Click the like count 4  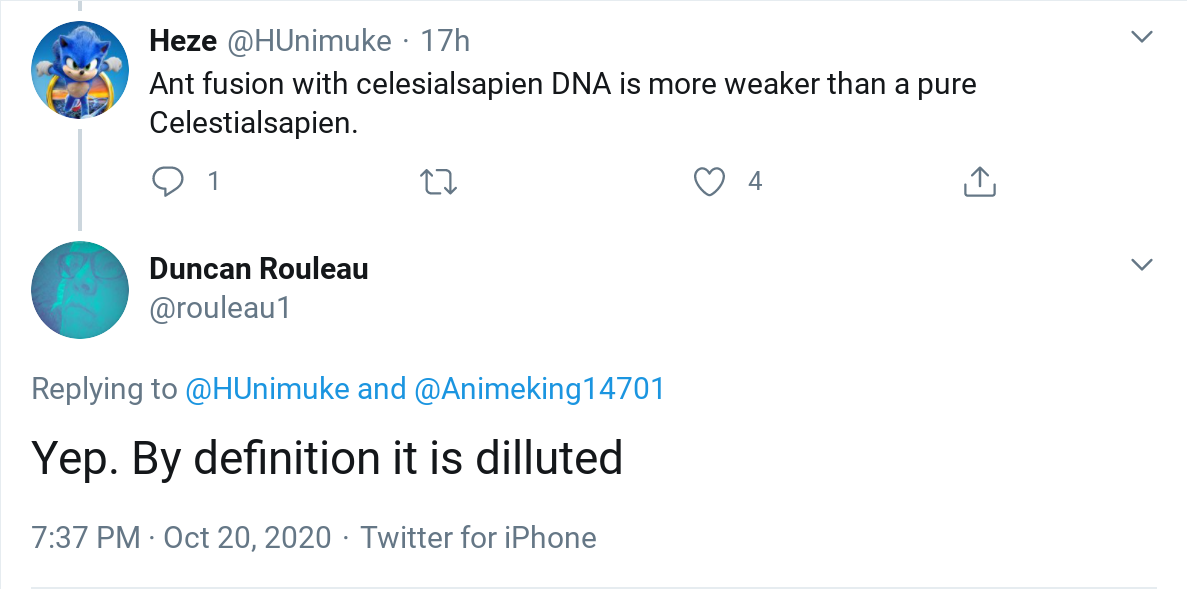click(x=755, y=181)
